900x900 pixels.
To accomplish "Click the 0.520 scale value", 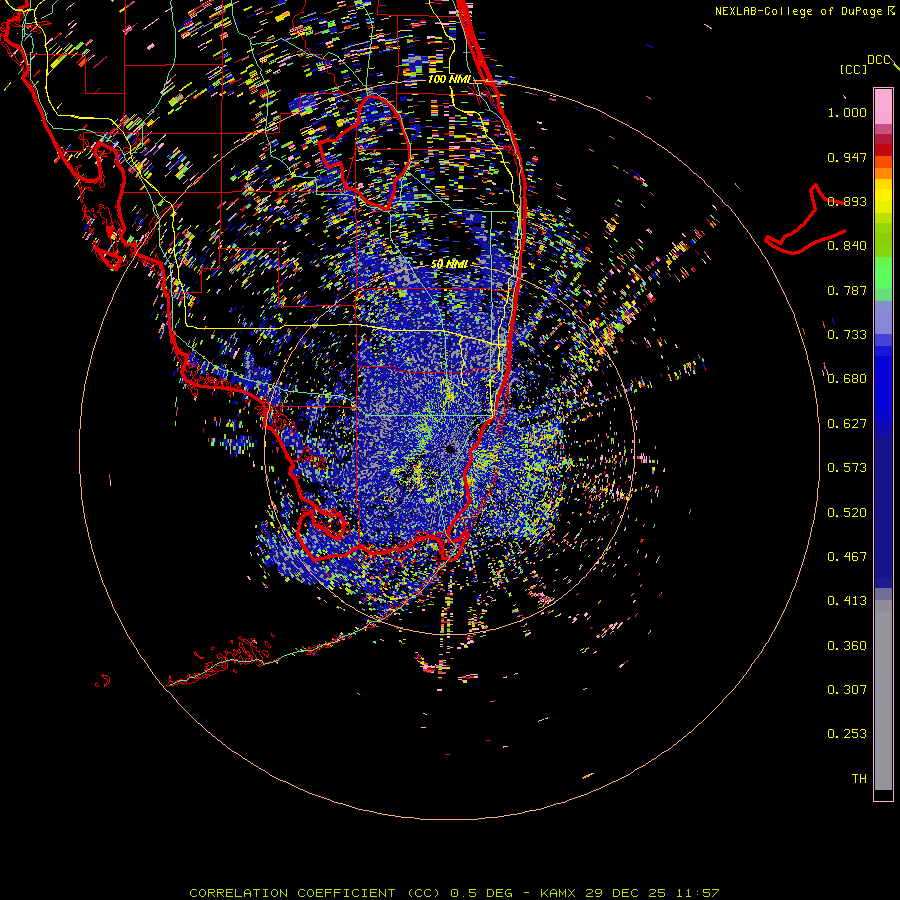I will pyautogui.click(x=847, y=513).
